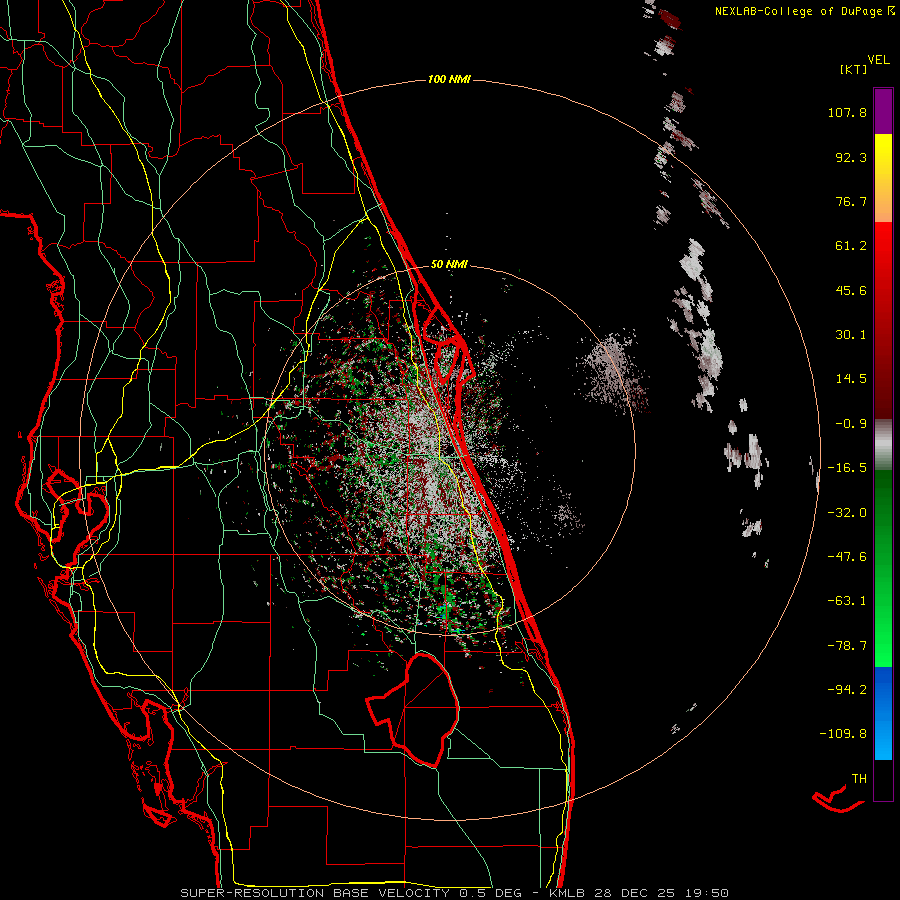Select the 76.7 scale value
Screen dimensions: 900x900
tap(851, 201)
